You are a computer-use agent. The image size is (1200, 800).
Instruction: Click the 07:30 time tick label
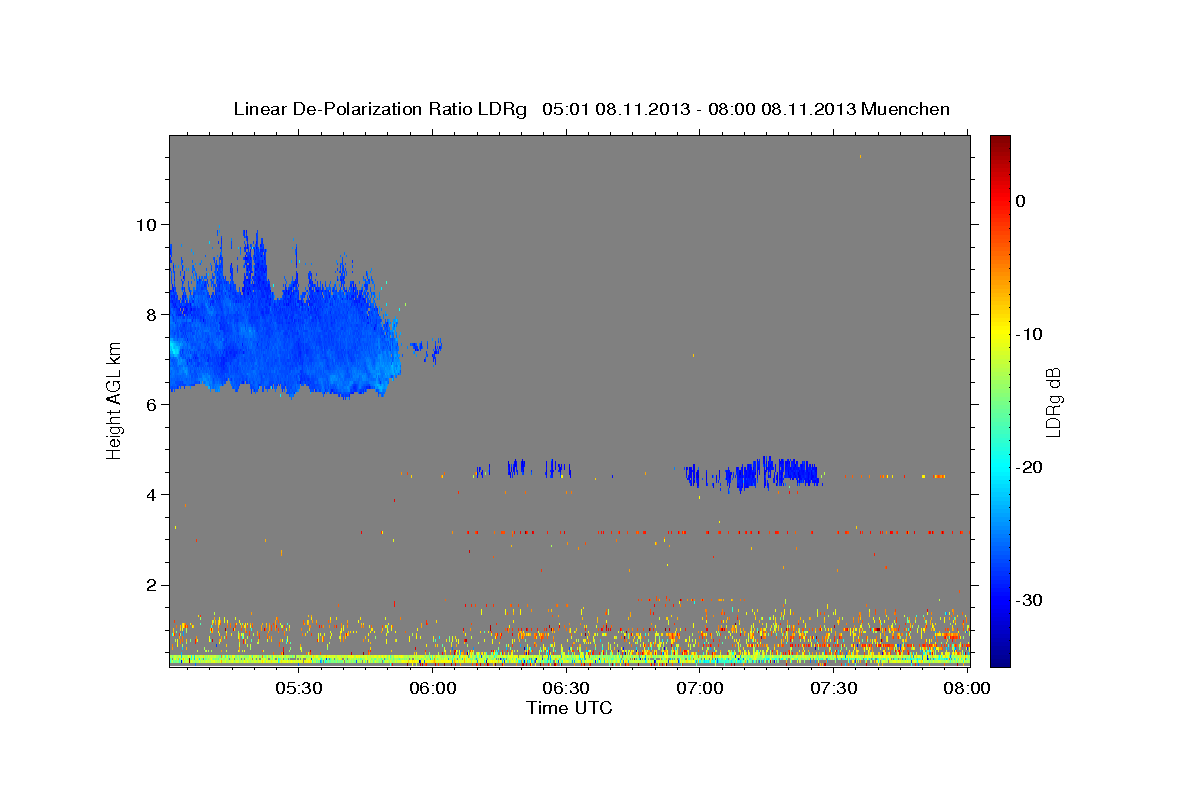pyautogui.click(x=834, y=688)
